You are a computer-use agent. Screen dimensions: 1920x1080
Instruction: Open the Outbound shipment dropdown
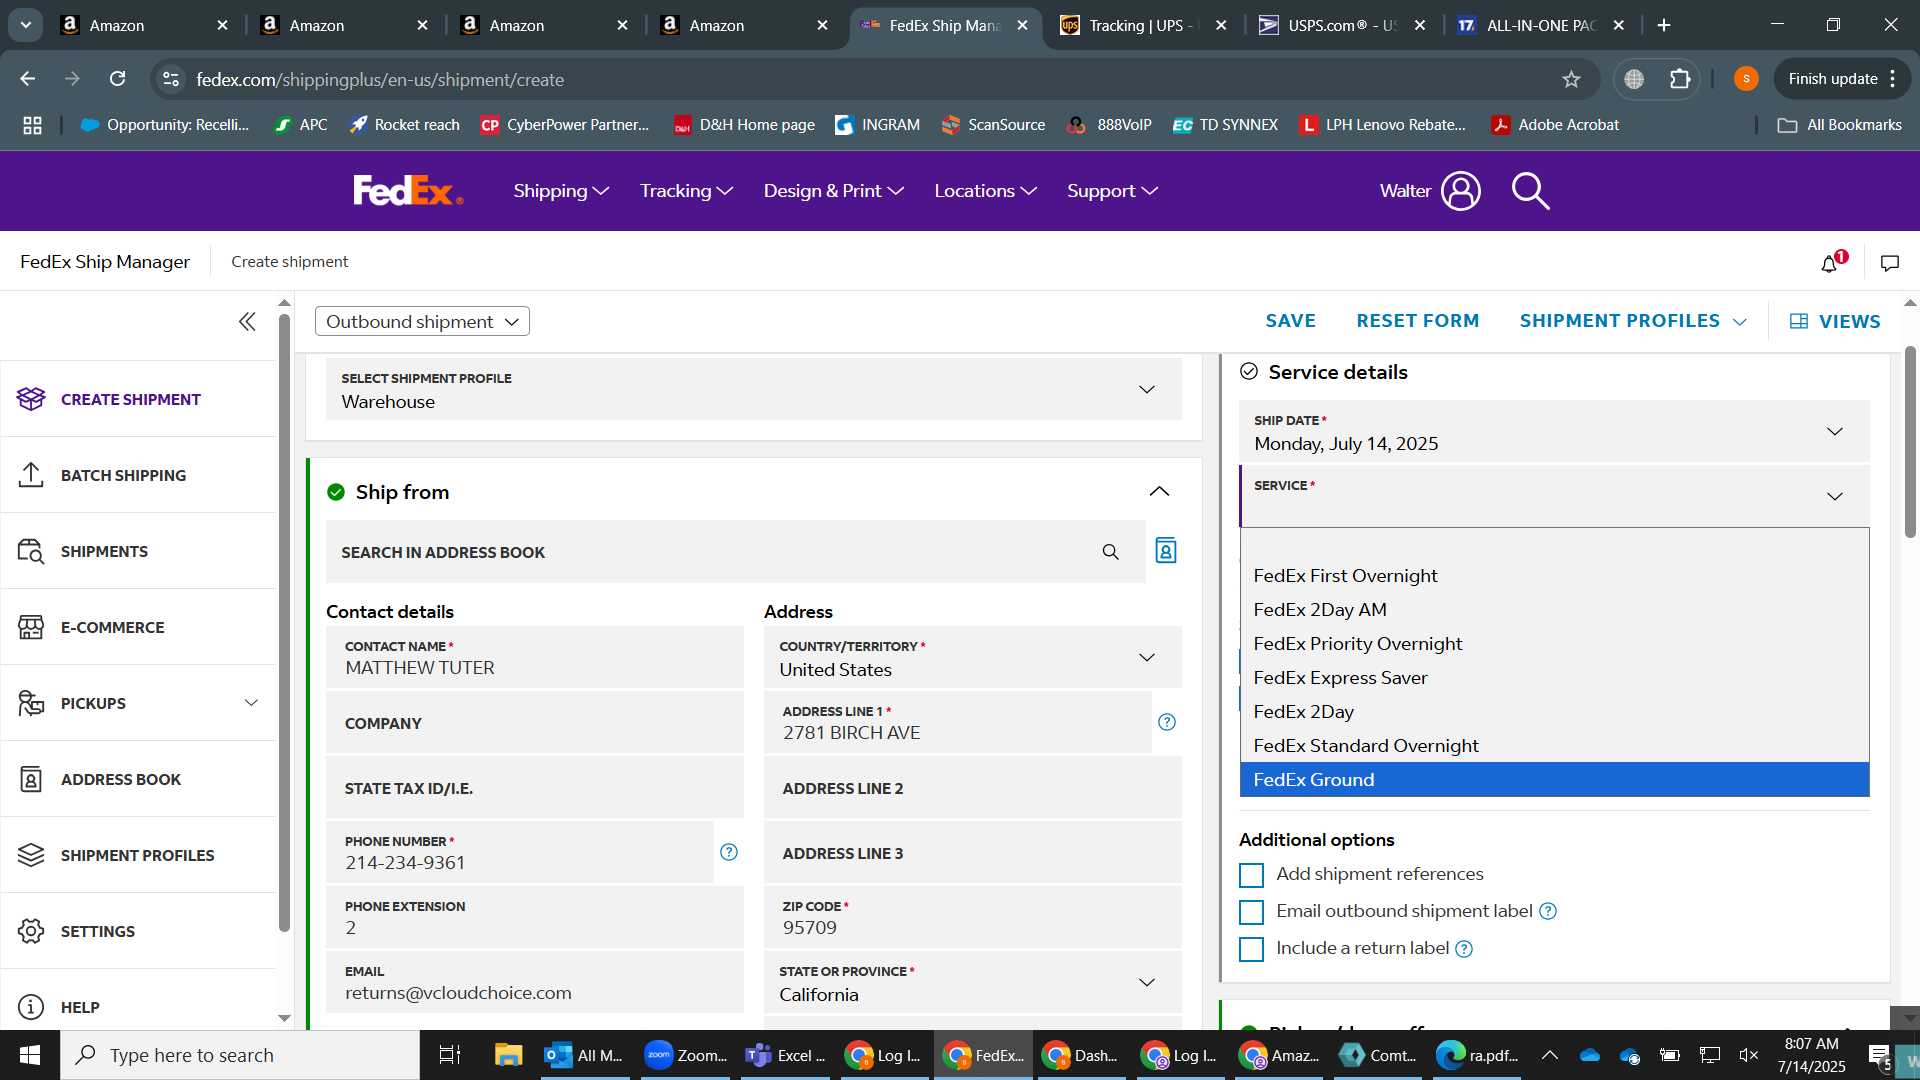(x=422, y=321)
